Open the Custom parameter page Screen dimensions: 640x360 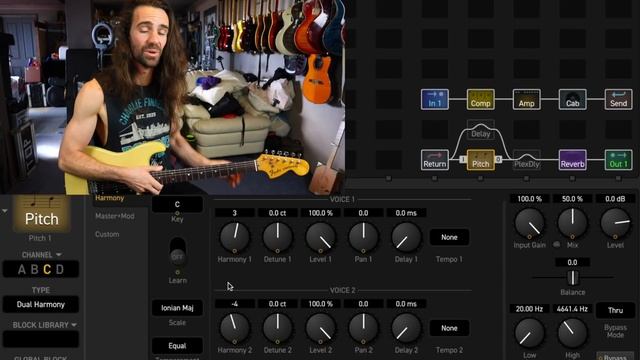[107, 234]
